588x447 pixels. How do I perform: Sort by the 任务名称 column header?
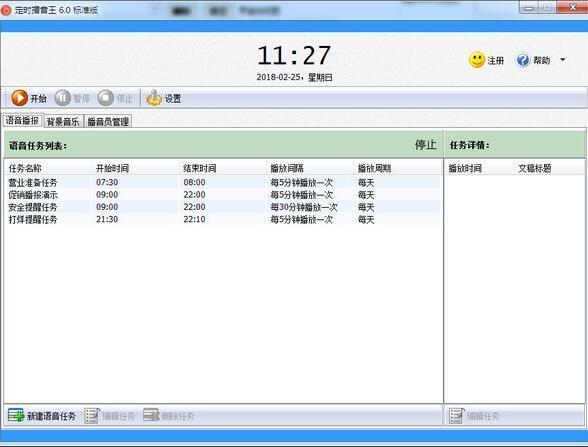point(48,168)
